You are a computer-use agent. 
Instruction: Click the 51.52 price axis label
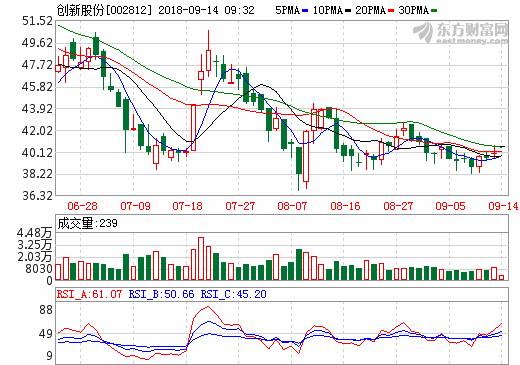(37, 21)
